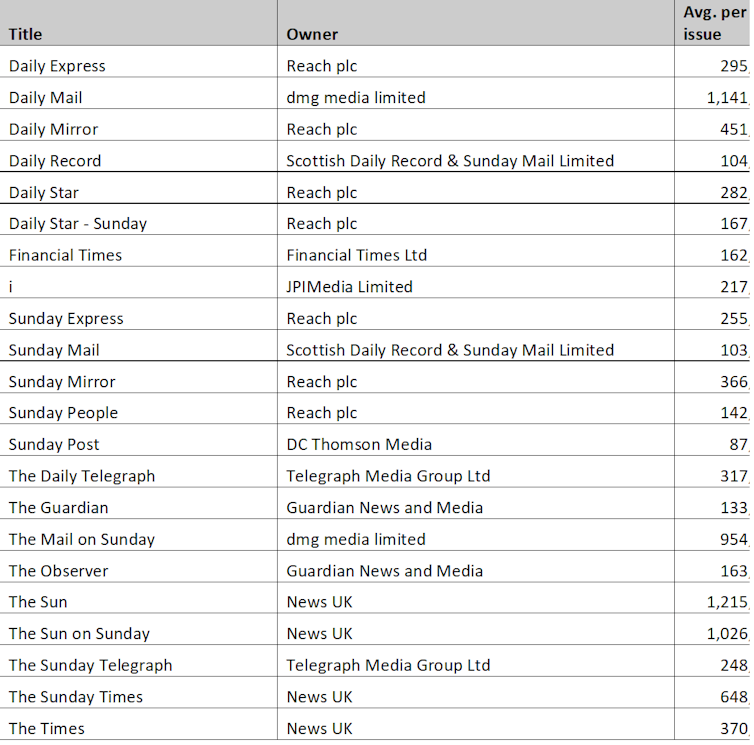Click The Sunday Times title cell

coord(76,697)
